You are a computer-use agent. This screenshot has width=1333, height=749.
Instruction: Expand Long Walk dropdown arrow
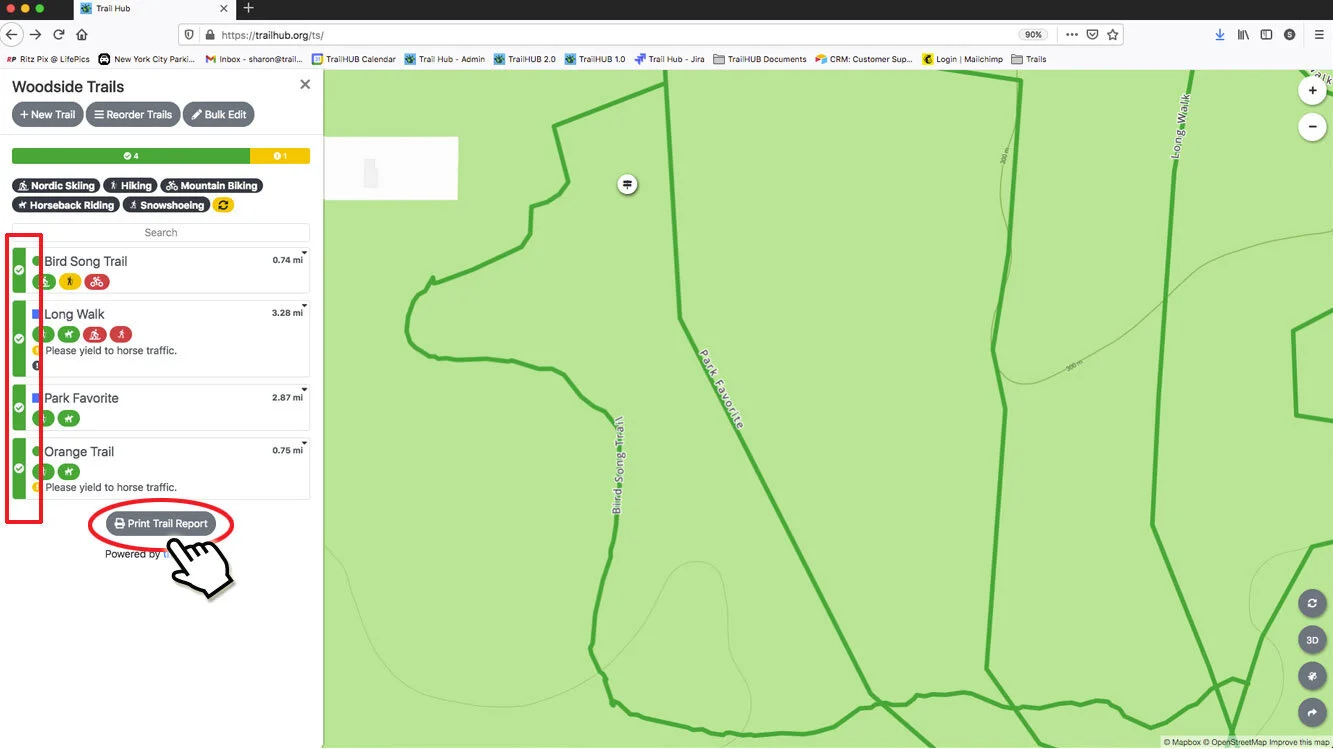pyautogui.click(x=304, y=306)
